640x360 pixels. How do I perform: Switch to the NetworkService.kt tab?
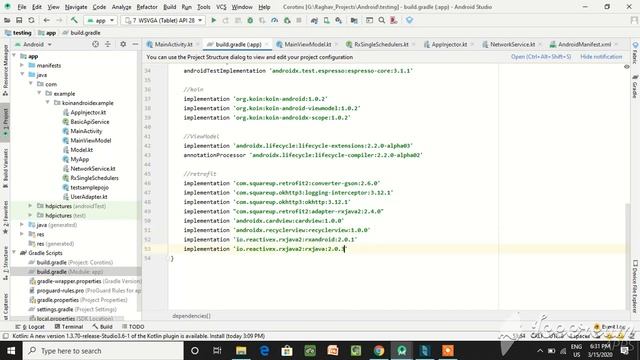(x=512, y=44)
